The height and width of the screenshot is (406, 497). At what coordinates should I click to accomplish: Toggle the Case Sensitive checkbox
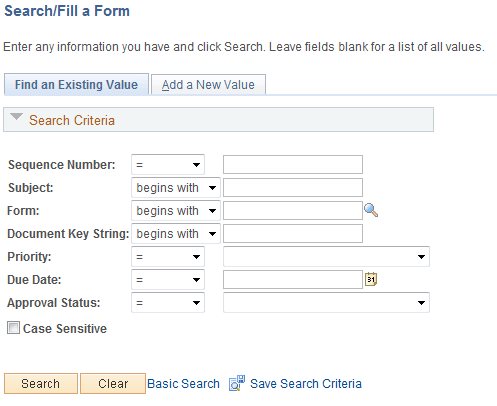pos(13,328)
